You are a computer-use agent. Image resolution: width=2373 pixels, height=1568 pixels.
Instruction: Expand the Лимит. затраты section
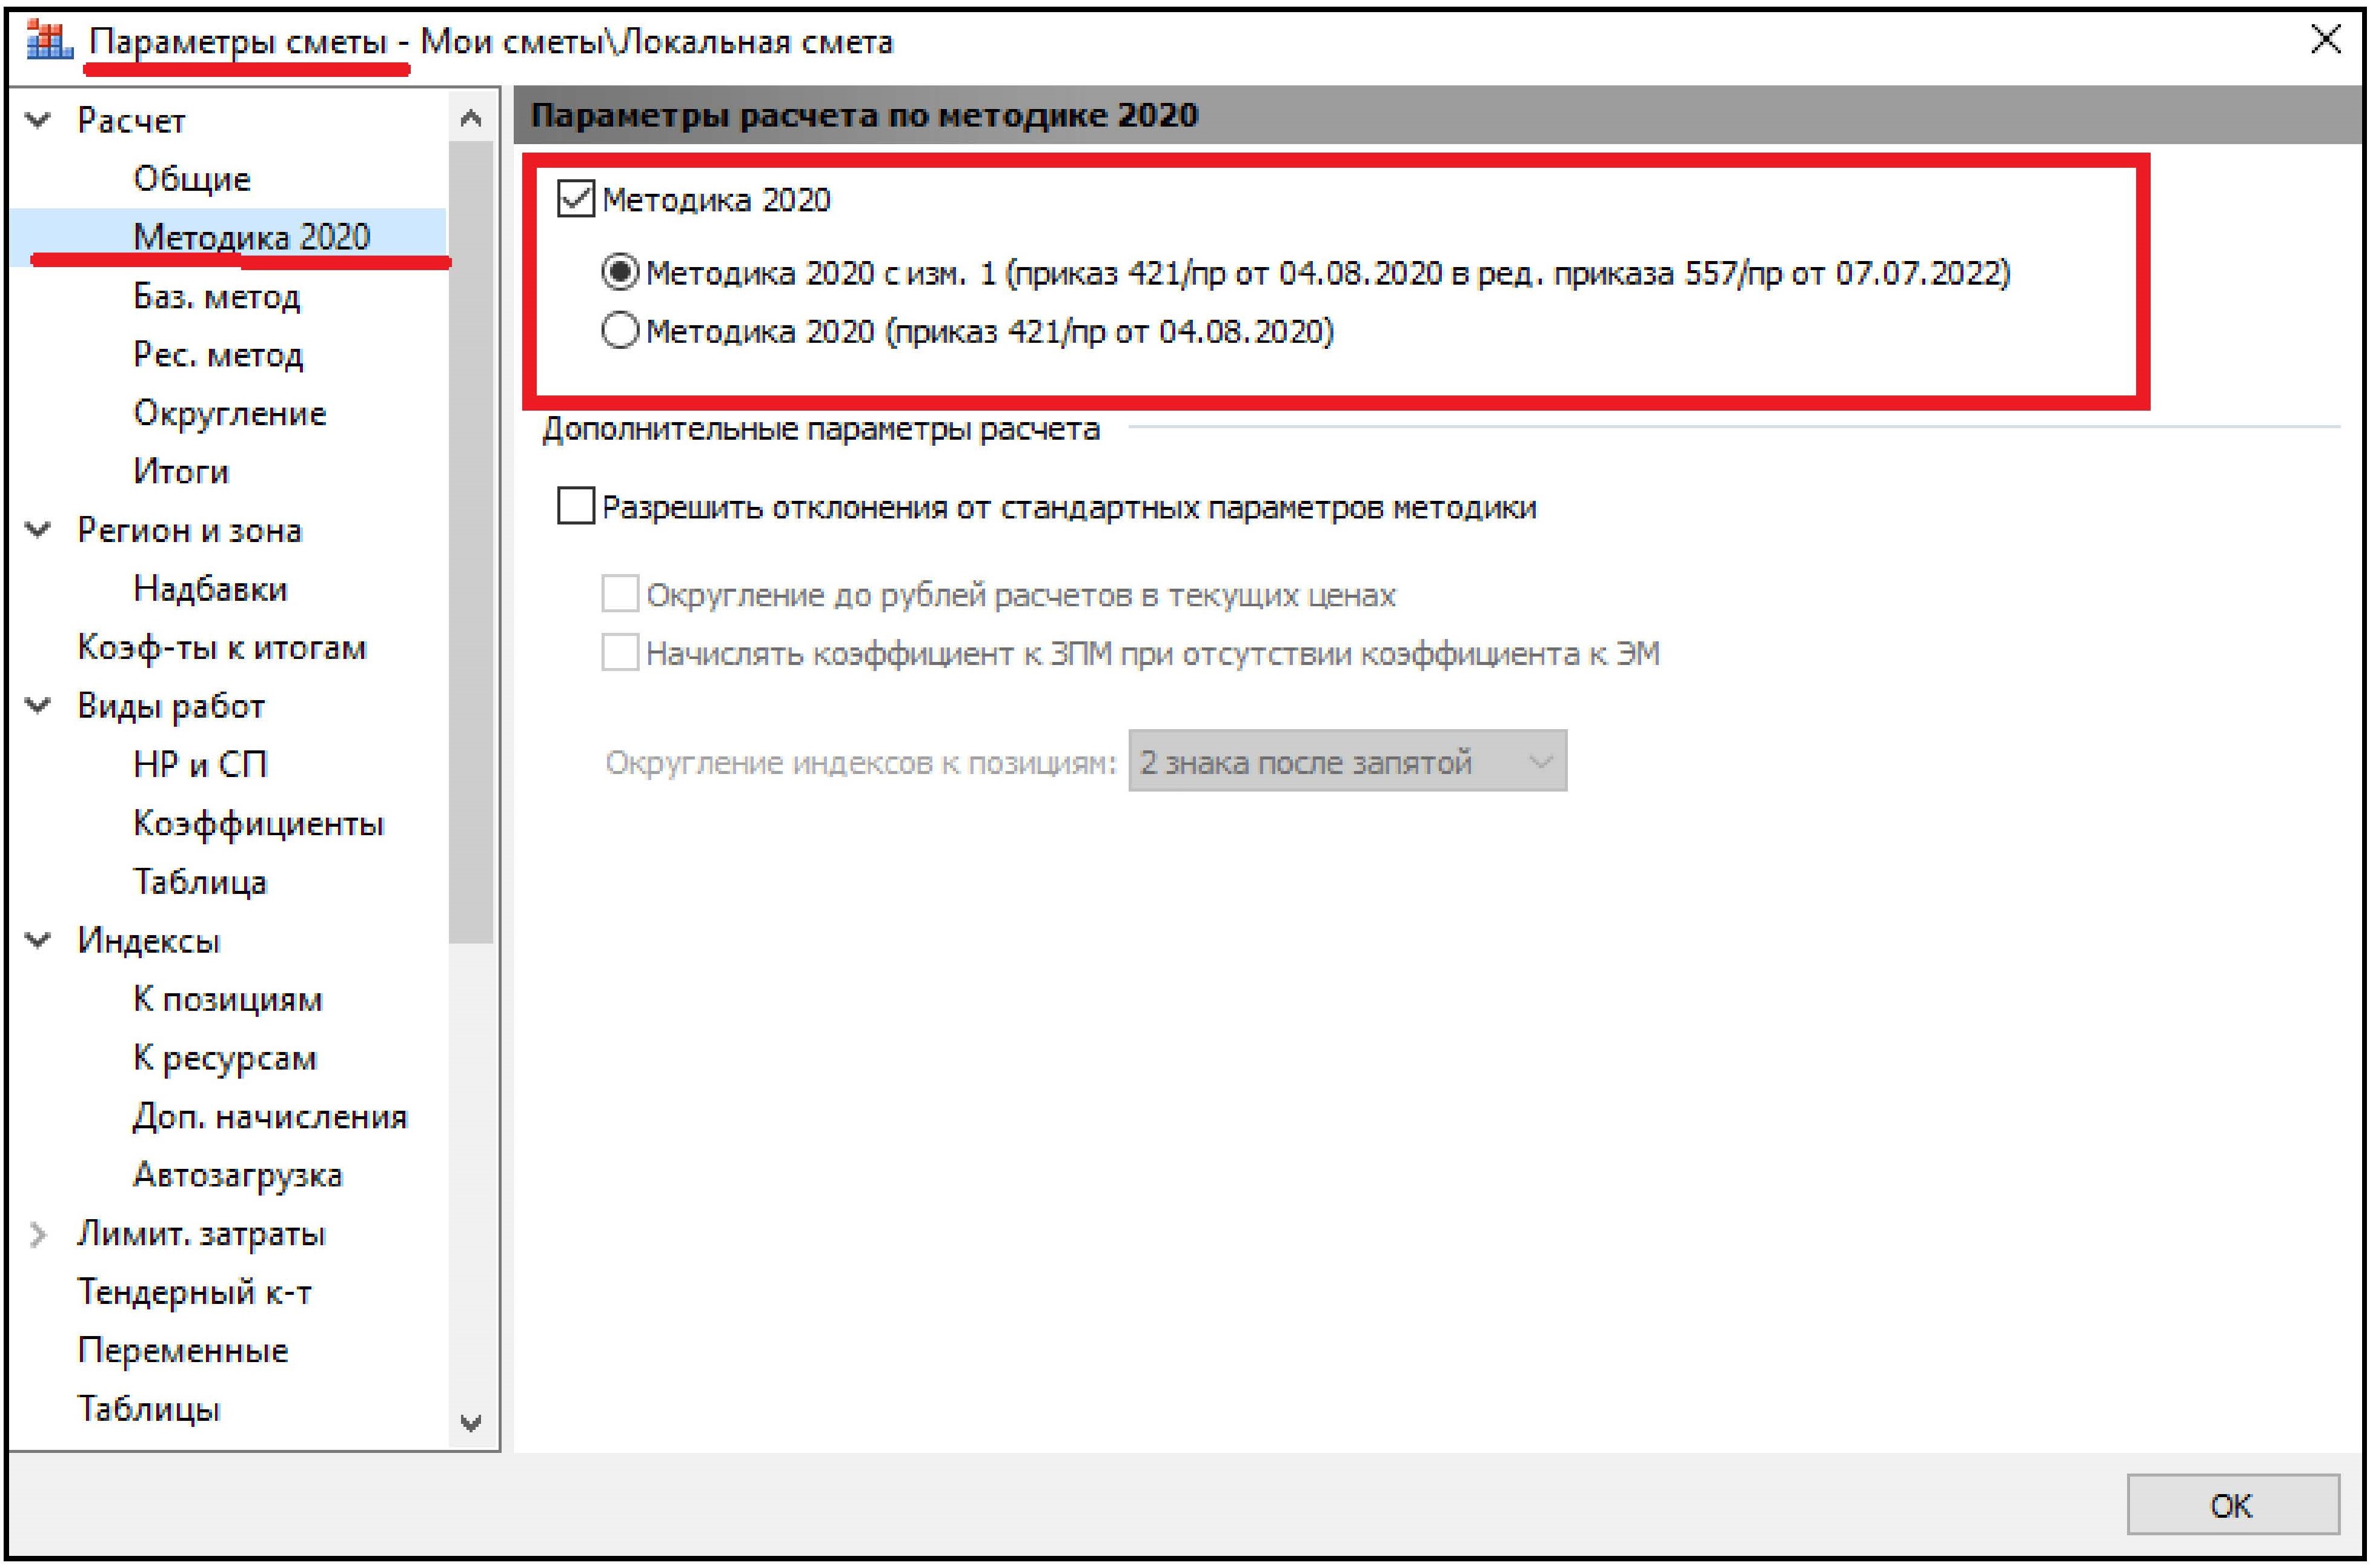coord(38,1234)
